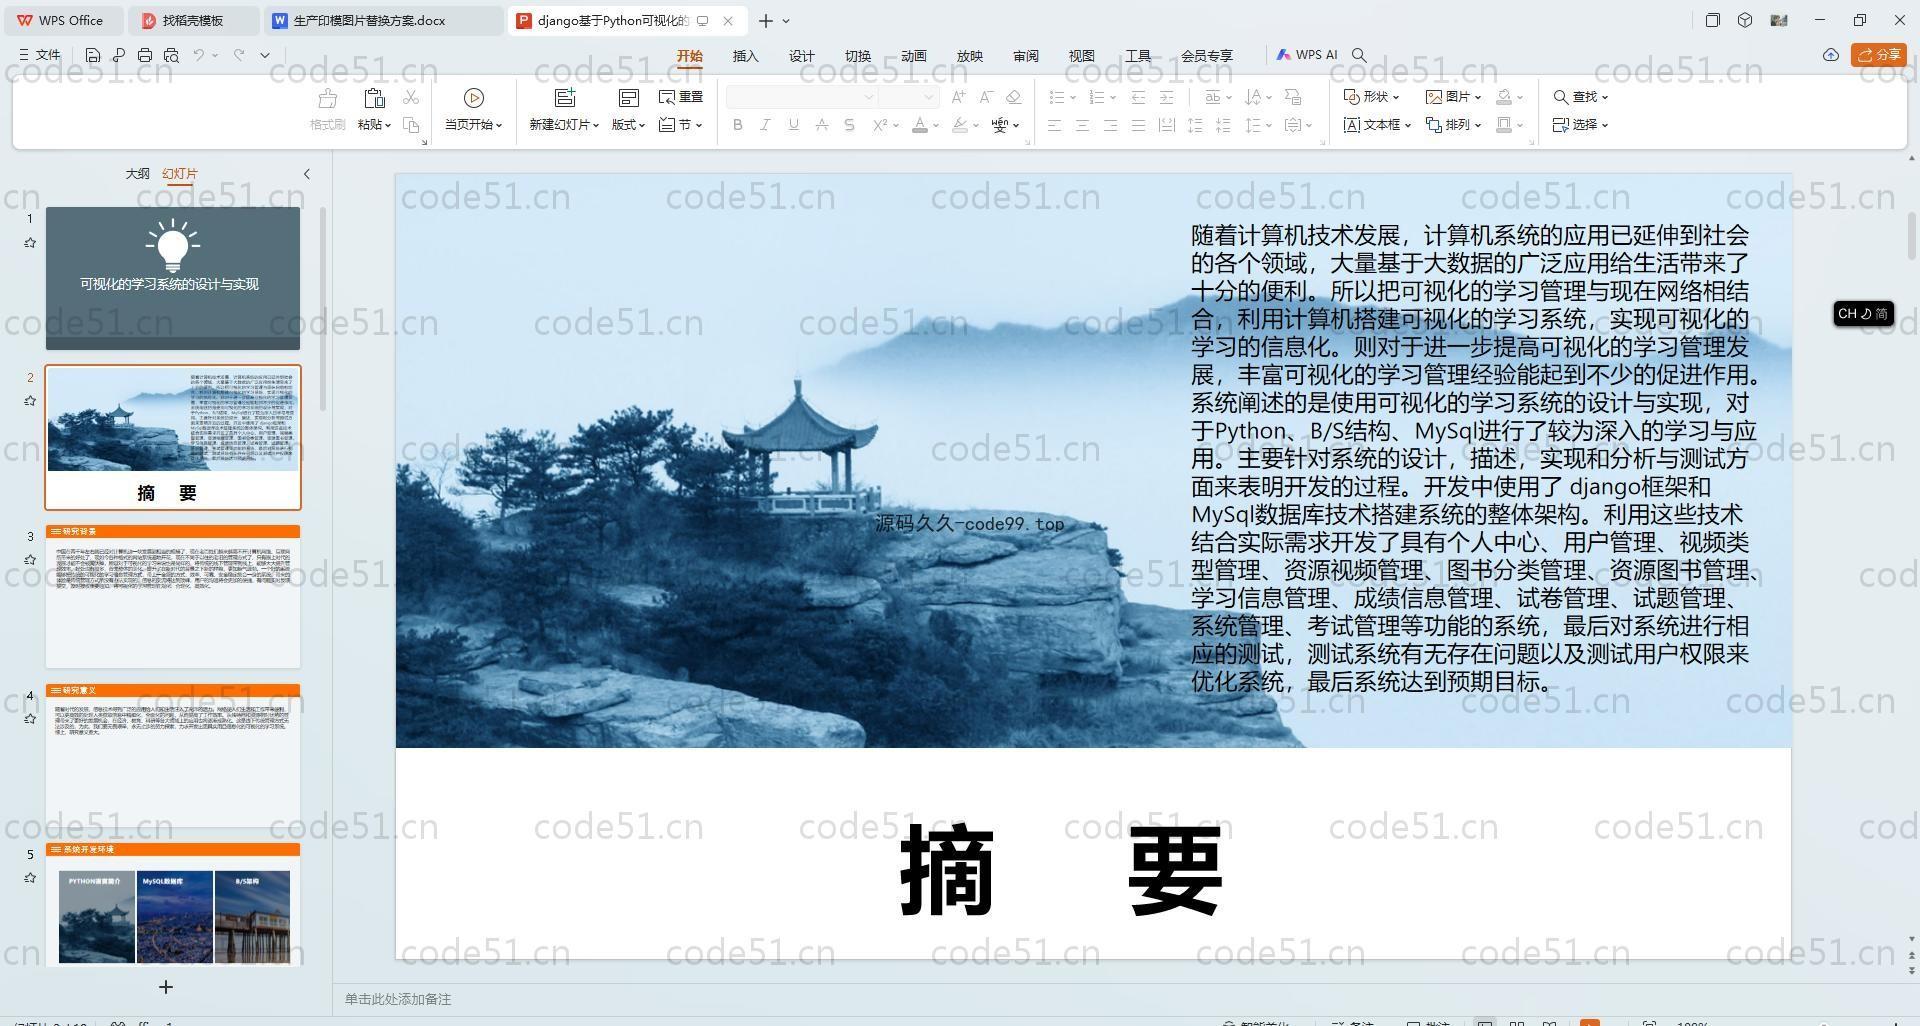
Task: Click the shape outline color icon
Action: [1504, 125]
